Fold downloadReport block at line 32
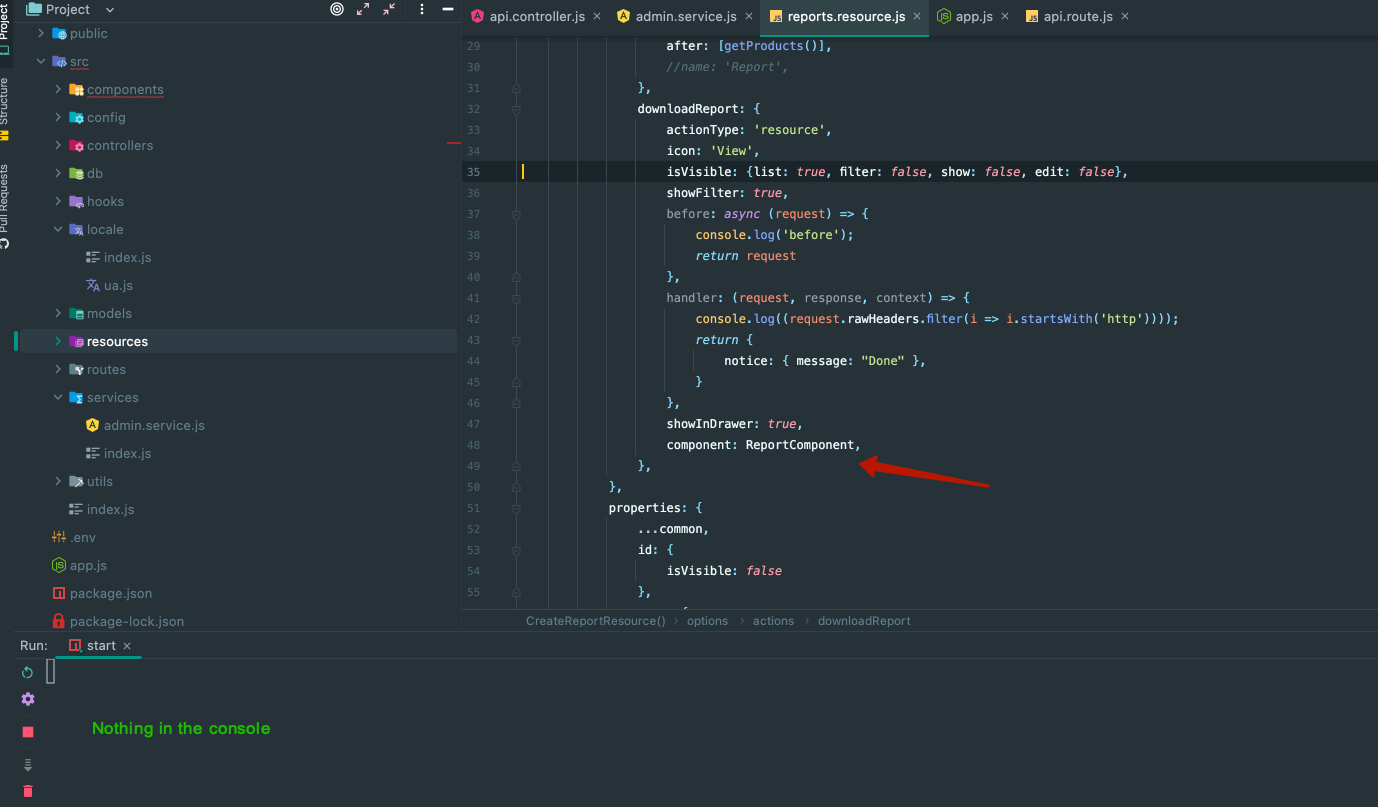 click(x=516, y=109)
